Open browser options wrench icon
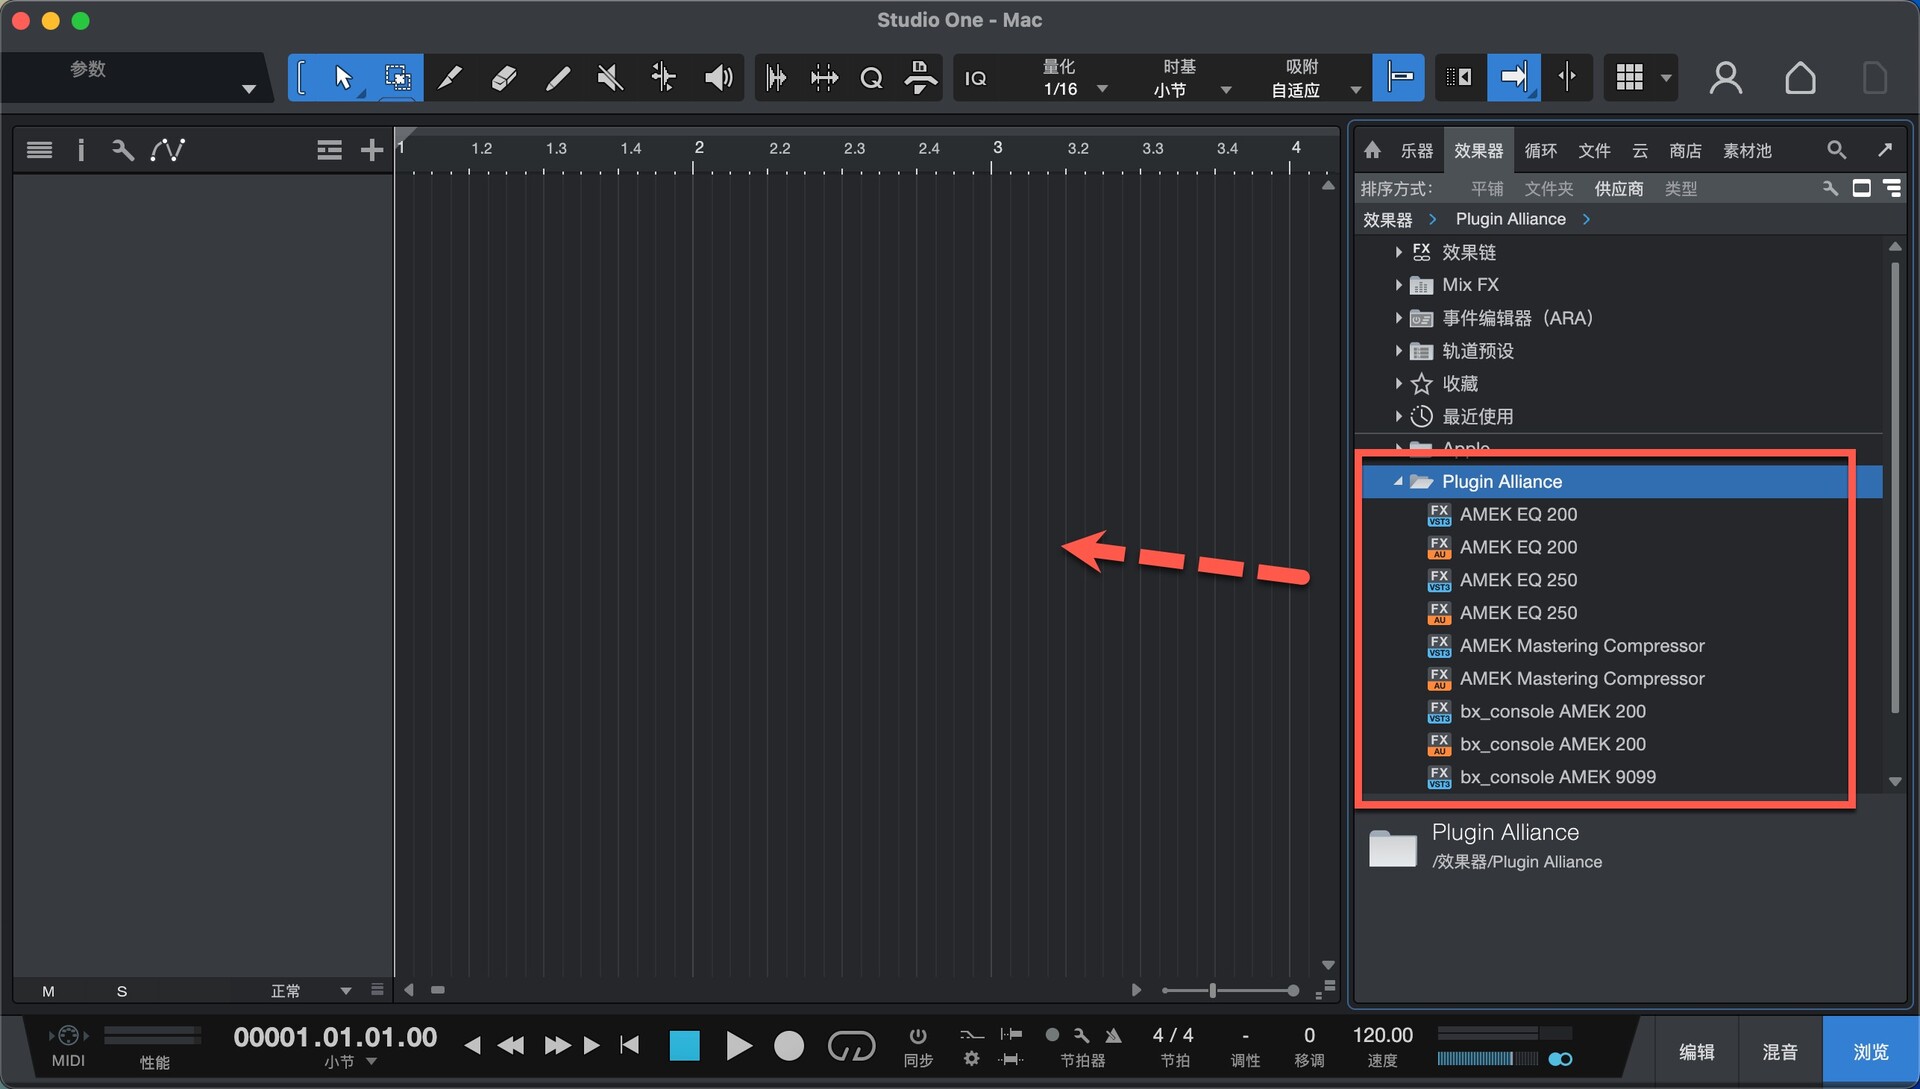 pyautogui.click(x=1830, y=188)
